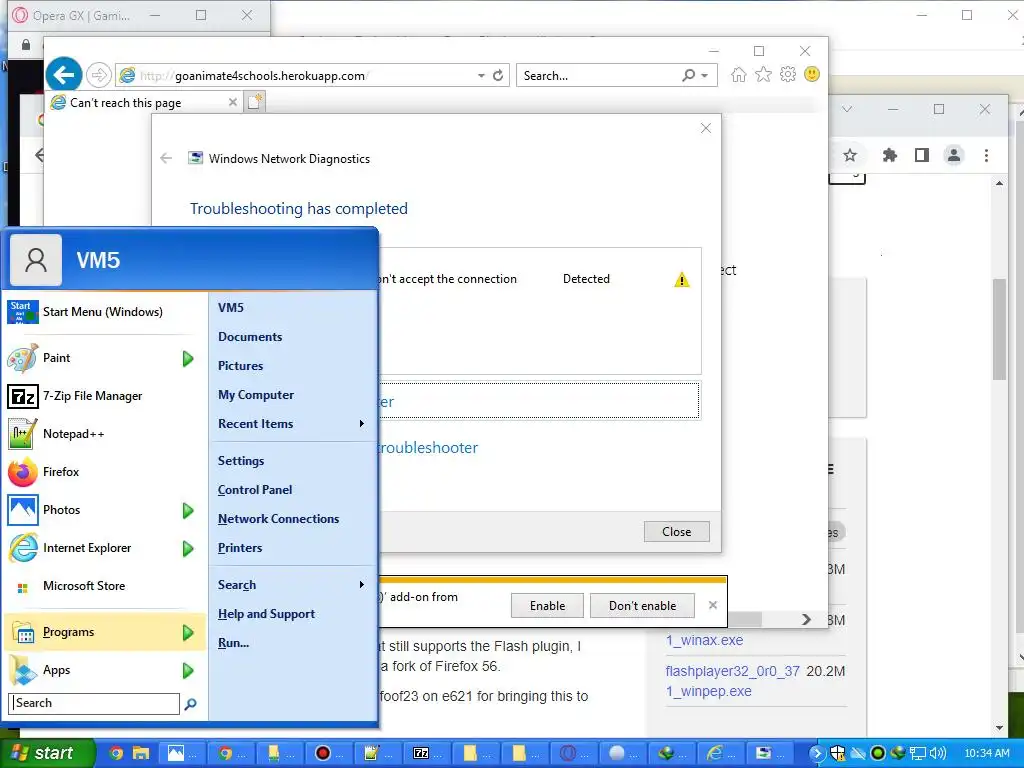Click the start menu search magnifier icon
The height and width of the screenshot is (768, 1024).
pos(190,704)
